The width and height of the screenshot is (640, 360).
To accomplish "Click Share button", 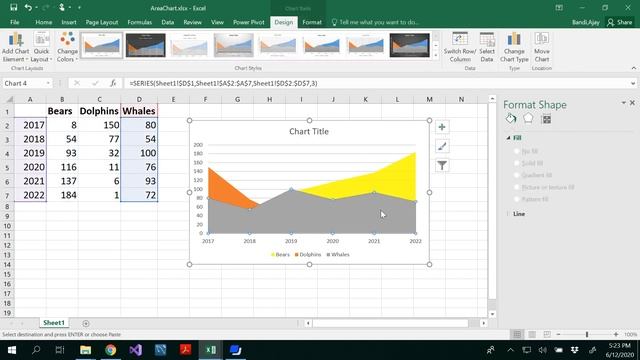I will click(x=619, y=22).
